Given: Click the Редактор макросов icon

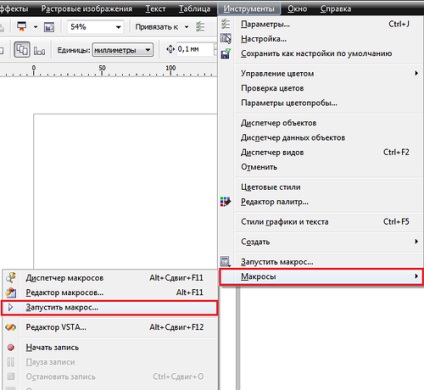Looking at the screenshot, I should click(x=11, y=292).
